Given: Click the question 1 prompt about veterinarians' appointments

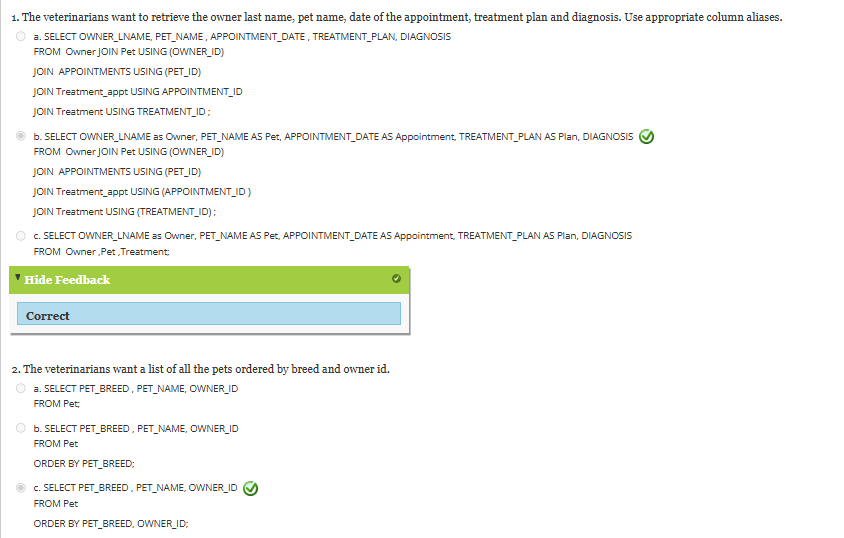Looking at the screenshot, I should click(x=397, y=18).
